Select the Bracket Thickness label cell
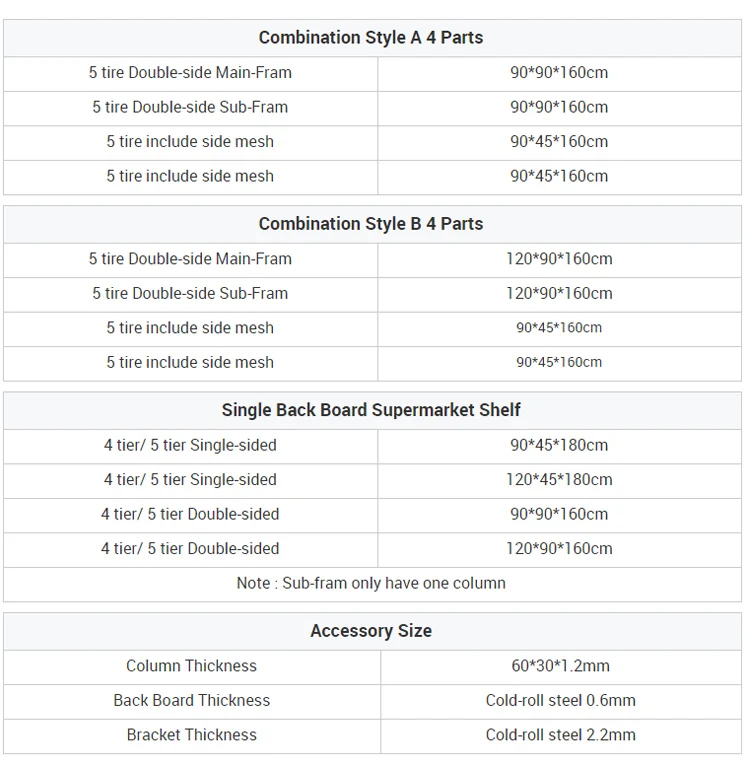The width and height of the screenshot is (750, 780). (191, 735)
